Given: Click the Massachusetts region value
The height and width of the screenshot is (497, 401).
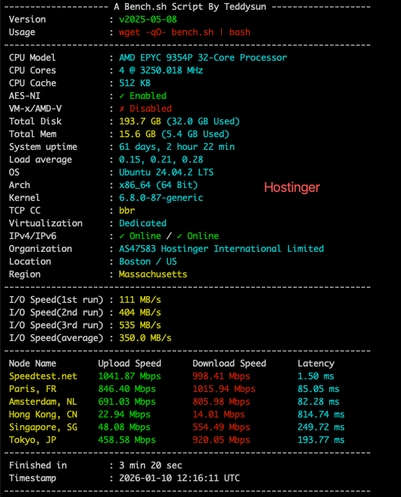Looking at the screenshot, I should pyautogui.click(x=153, y=274).
